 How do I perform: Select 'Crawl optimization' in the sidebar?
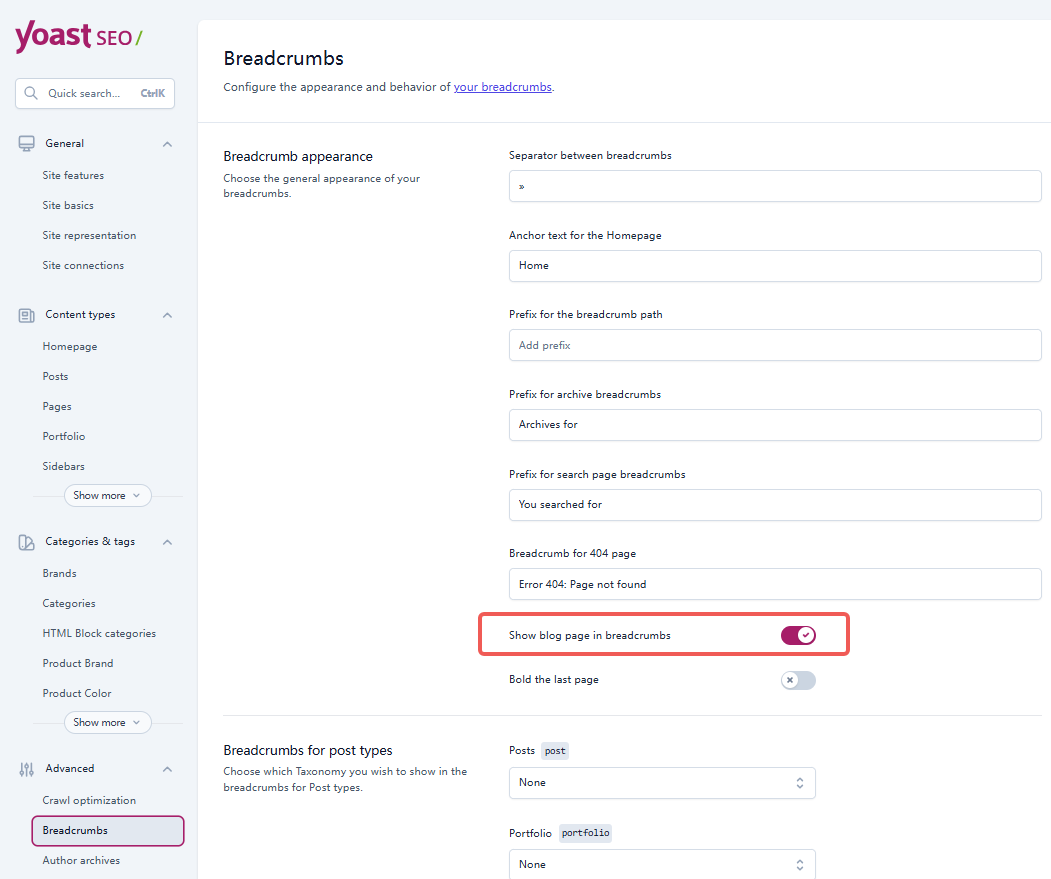tap(89, 799)
